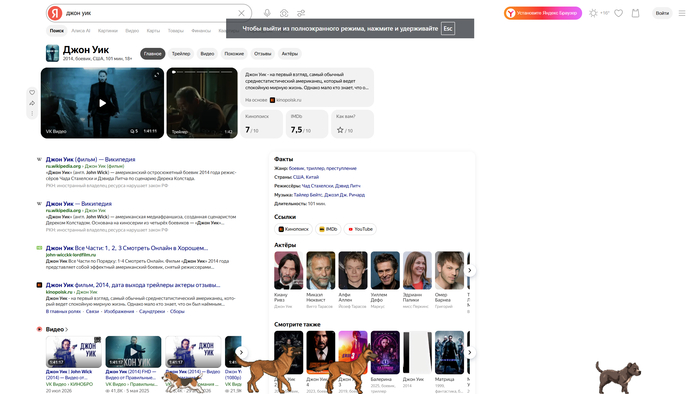The width and height of the screenshot is (700, 394).
Task: Show the next videos in the carousel with the arrow
Action: 241,353
